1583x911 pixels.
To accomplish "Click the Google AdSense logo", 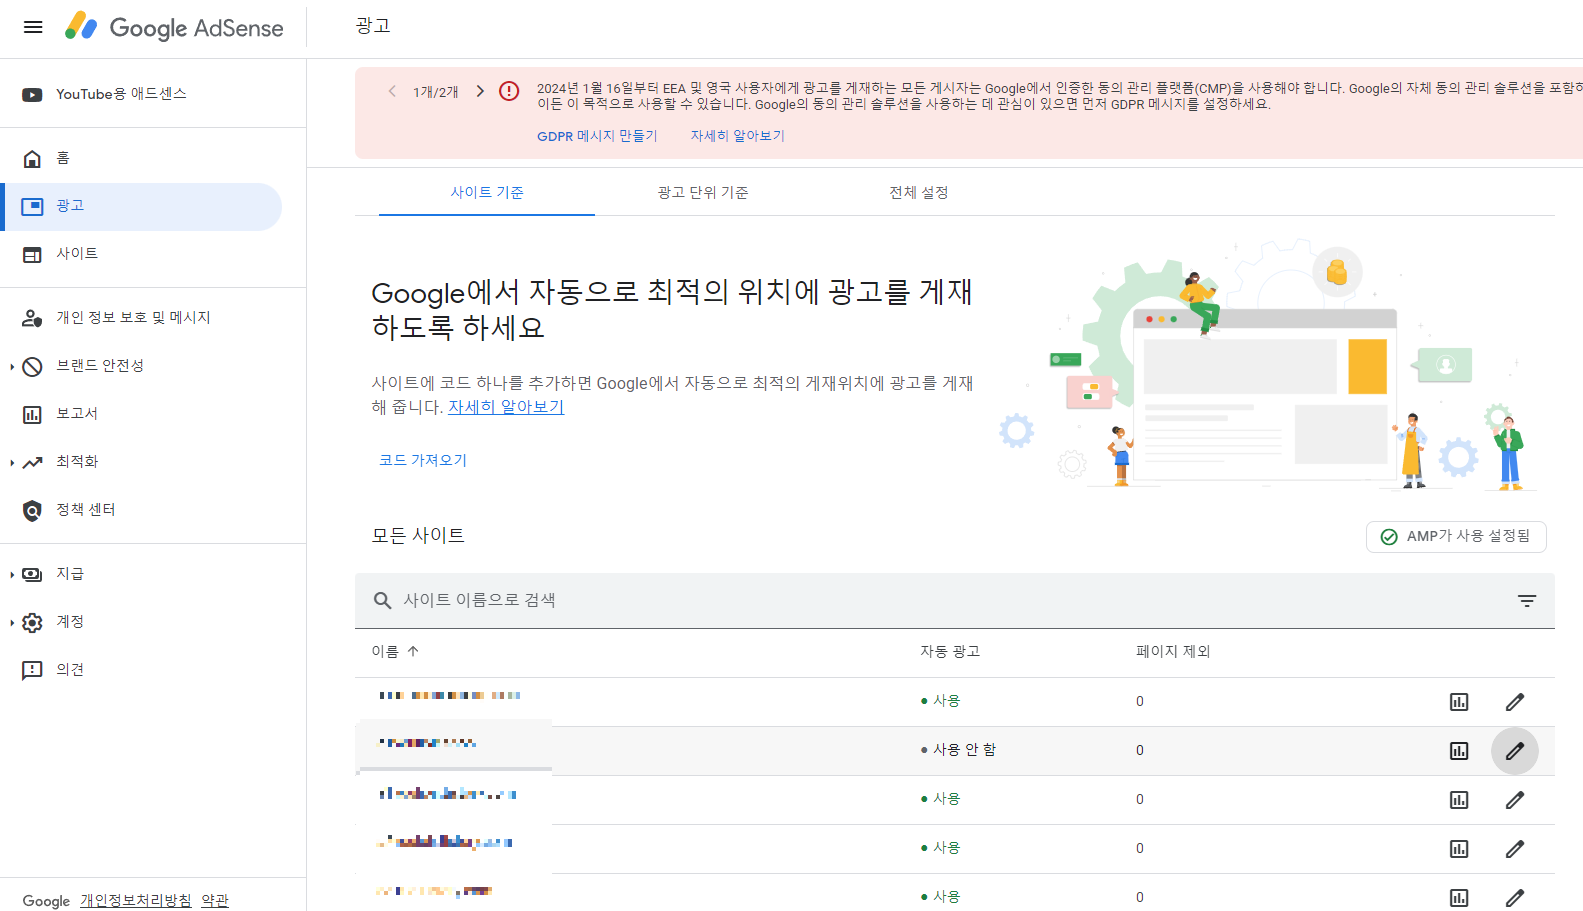I will coord(174,28).
